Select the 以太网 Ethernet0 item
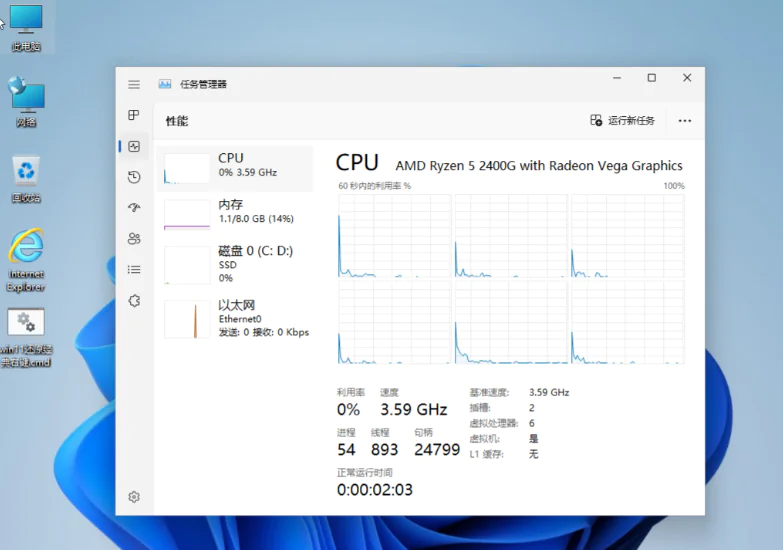The width and height of the screenshot is (783, 550). point(235,318)
